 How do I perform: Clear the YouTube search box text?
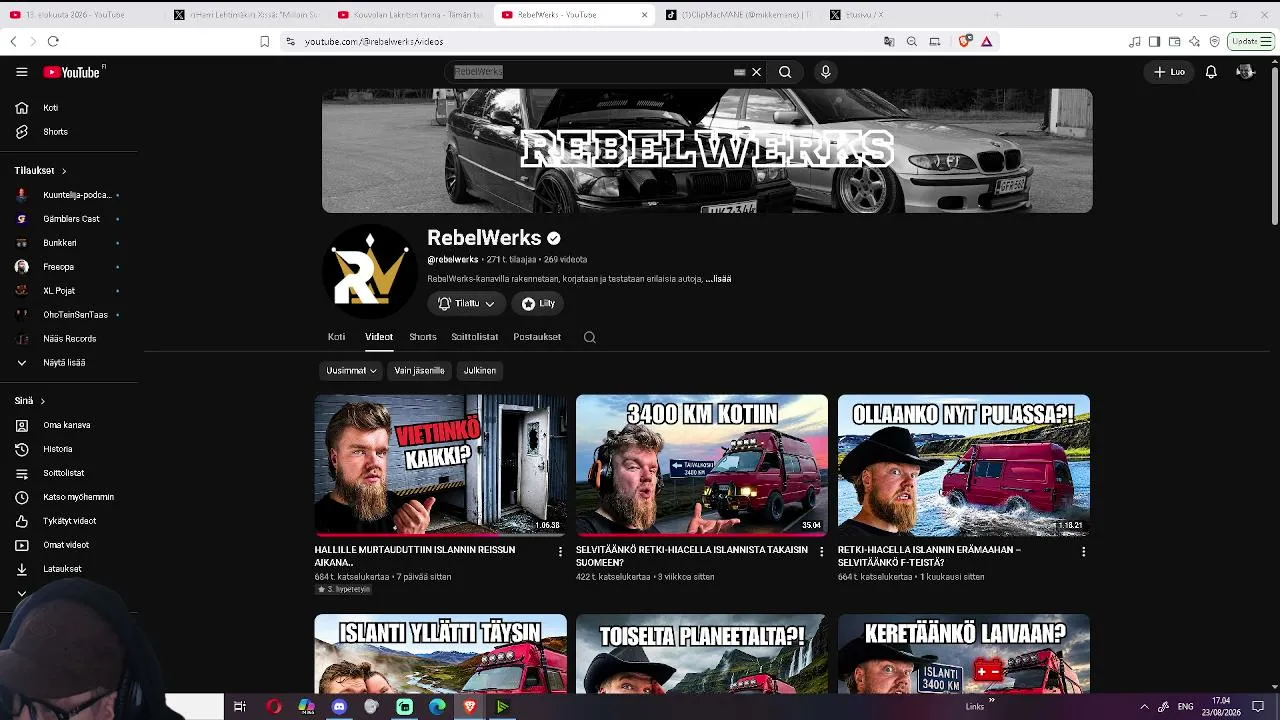click(756, 72)
